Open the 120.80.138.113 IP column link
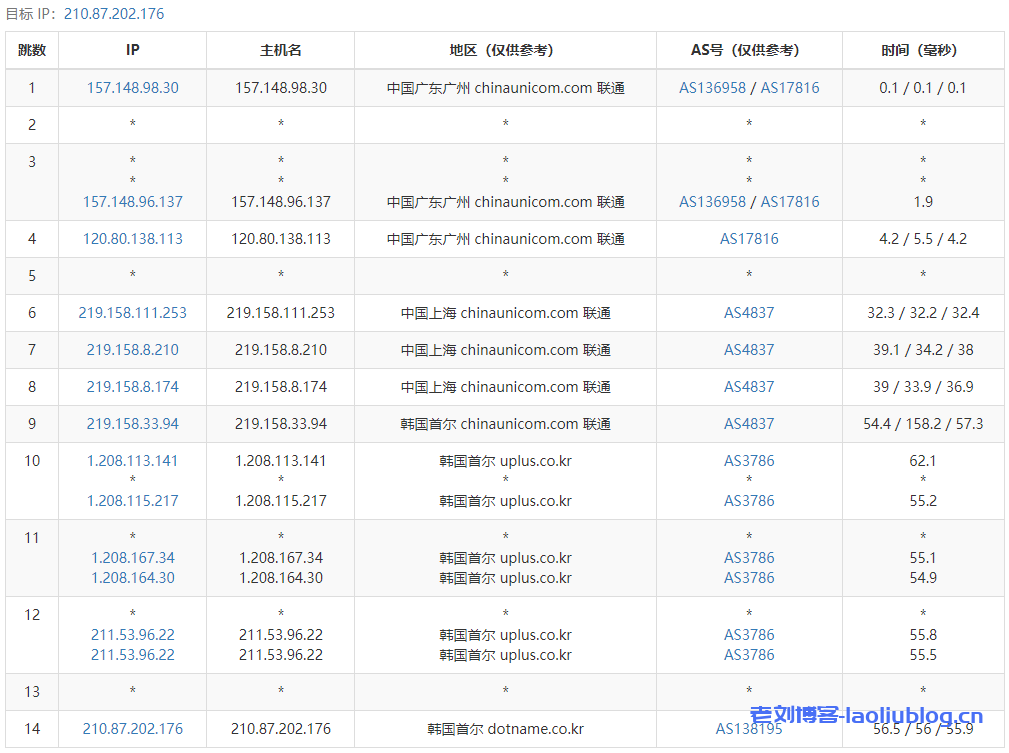1009x753 pixels. (132, 239)
